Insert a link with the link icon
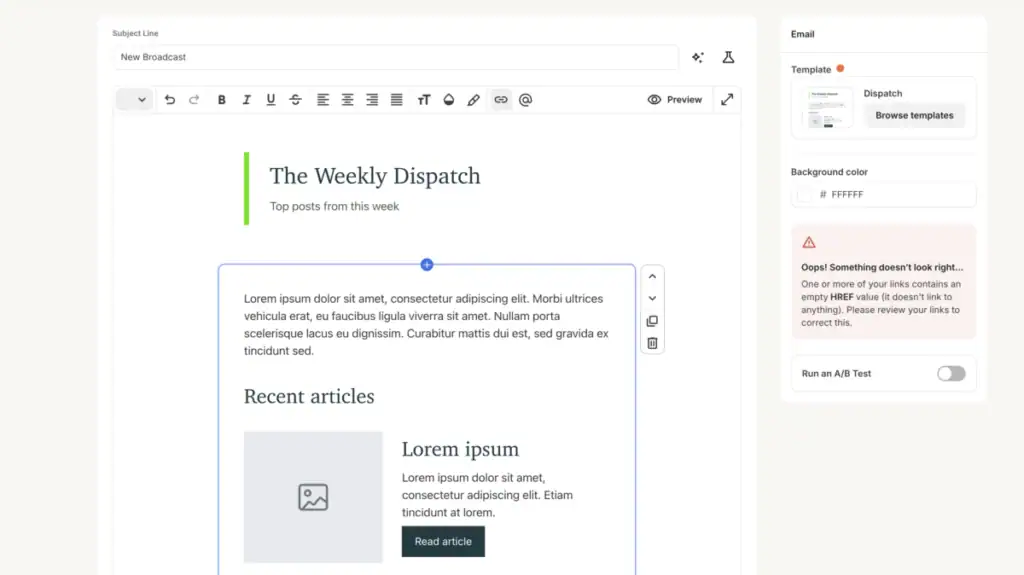Image resolution: width=1024 pixels, height=575 pixels. click(x=501, y=100)
